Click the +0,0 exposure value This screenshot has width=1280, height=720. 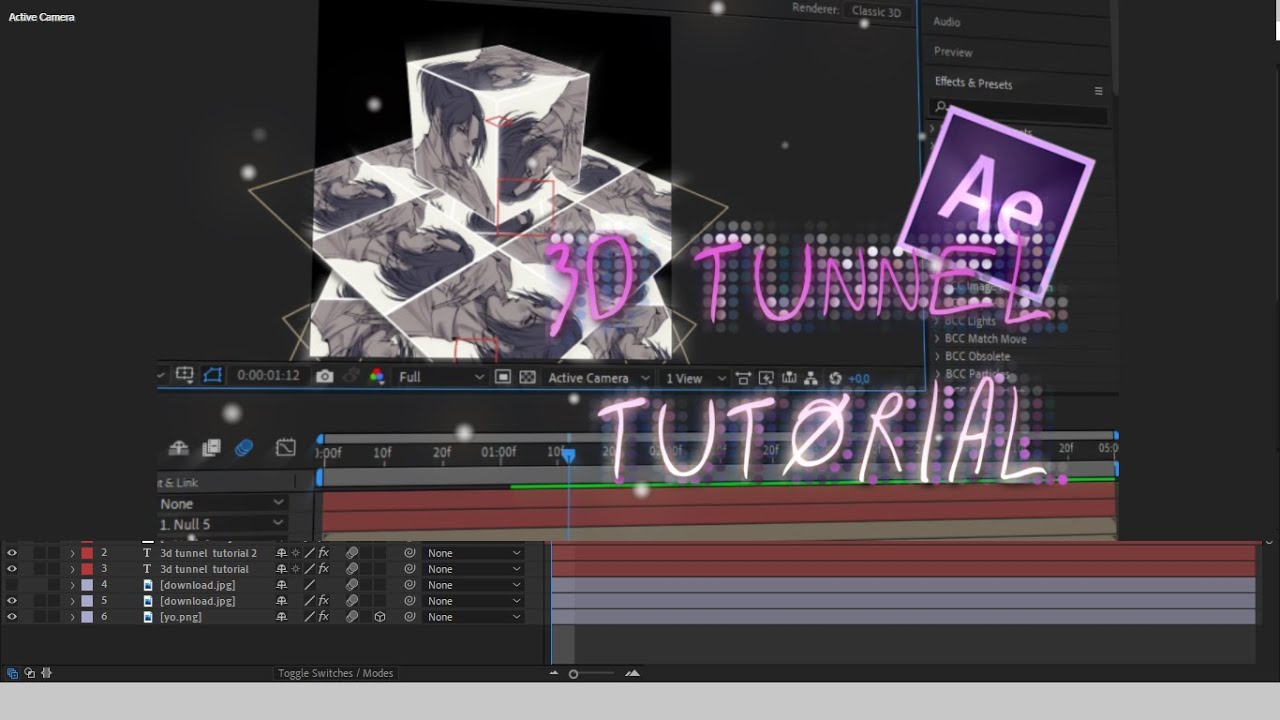(x=859, y=379)
